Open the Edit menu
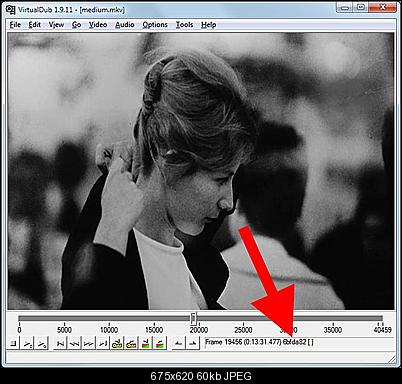 click(x=35, y=25)
